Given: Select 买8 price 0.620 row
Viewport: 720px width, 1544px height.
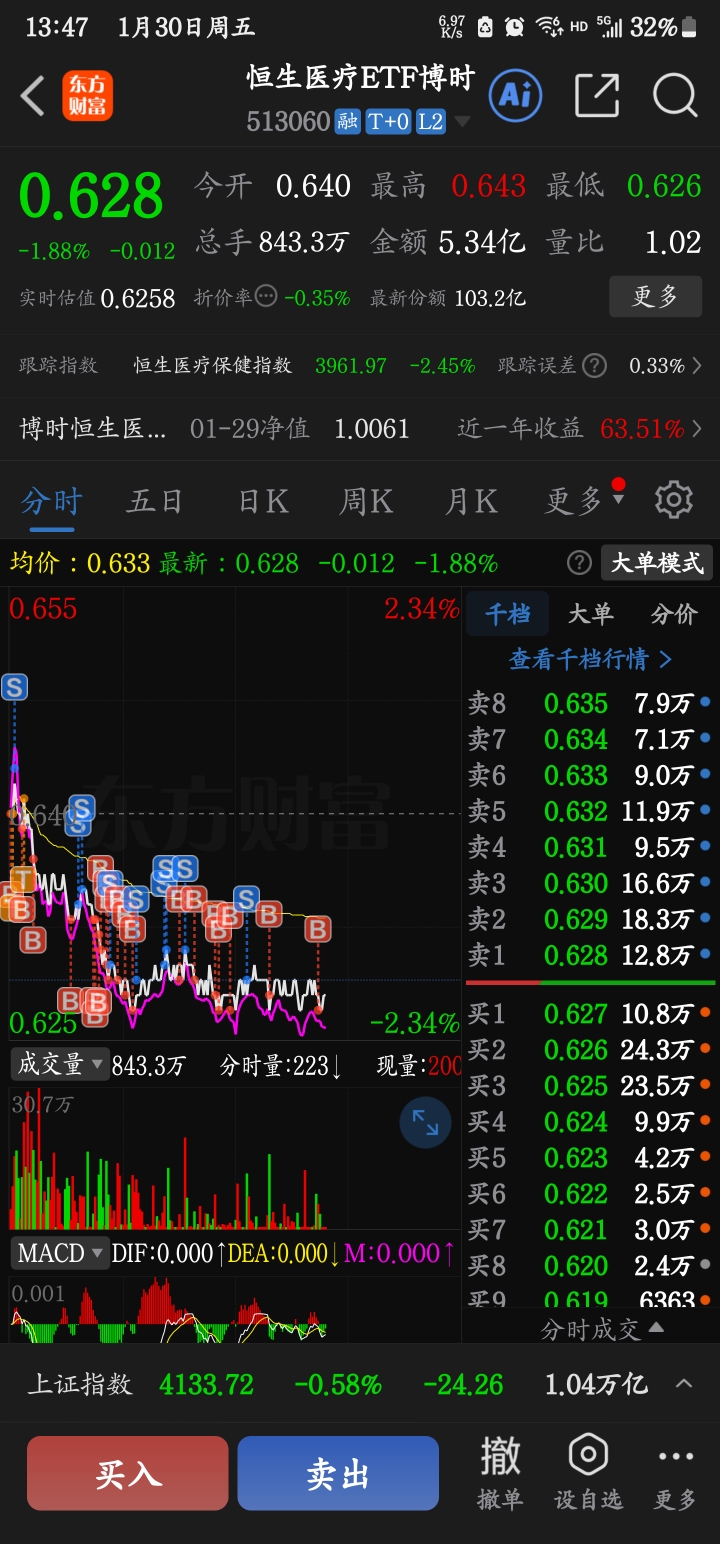Looking at the screenshot, I should click(590, 1266).
